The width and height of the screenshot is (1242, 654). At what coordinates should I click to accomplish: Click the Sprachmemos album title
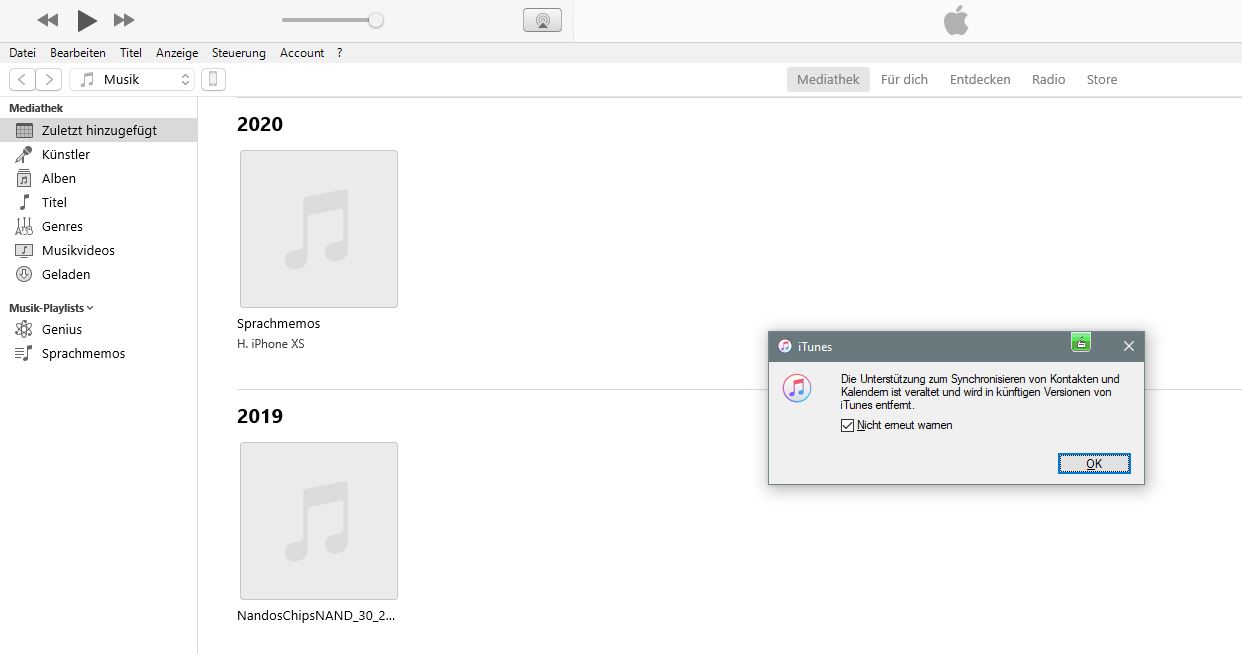[x=279, y=324]
